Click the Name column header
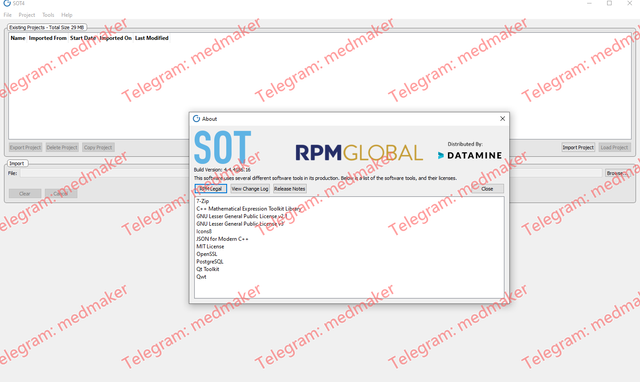 18,38
